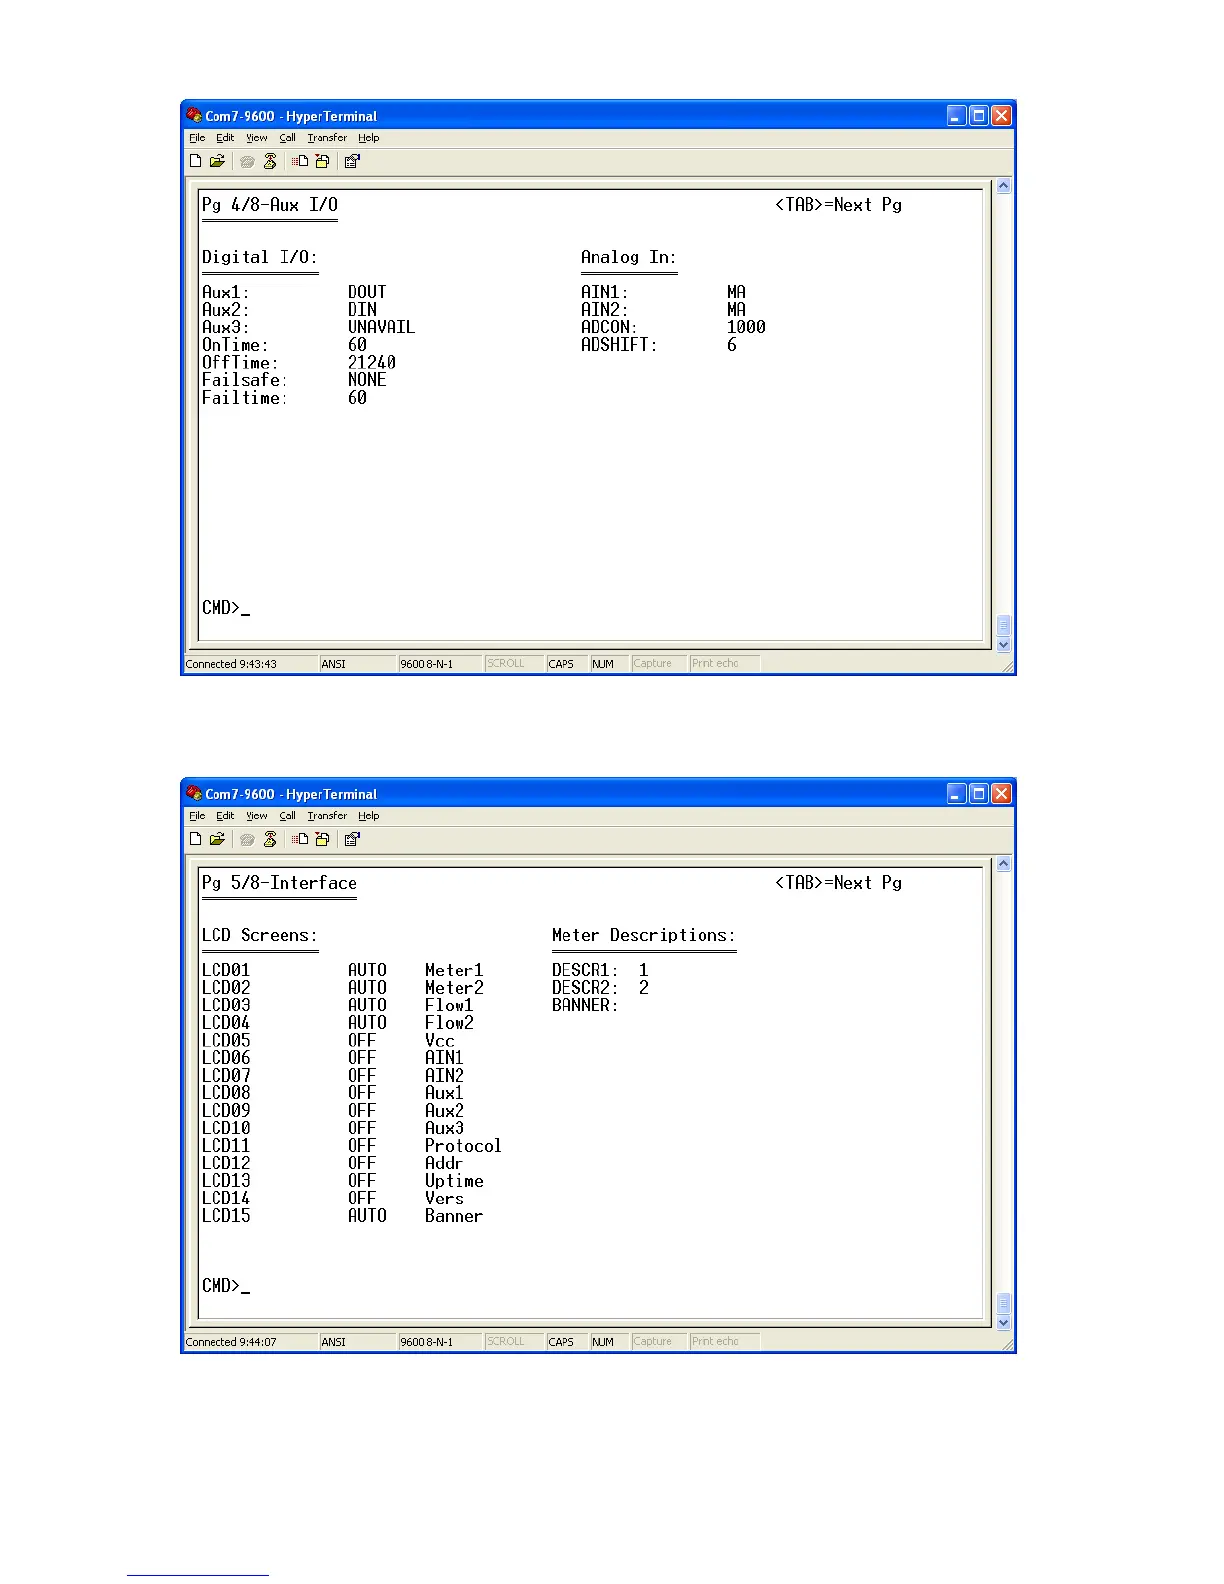
Task: Click 'Meter Descriptions:' heading
Action: coord(644,935)
